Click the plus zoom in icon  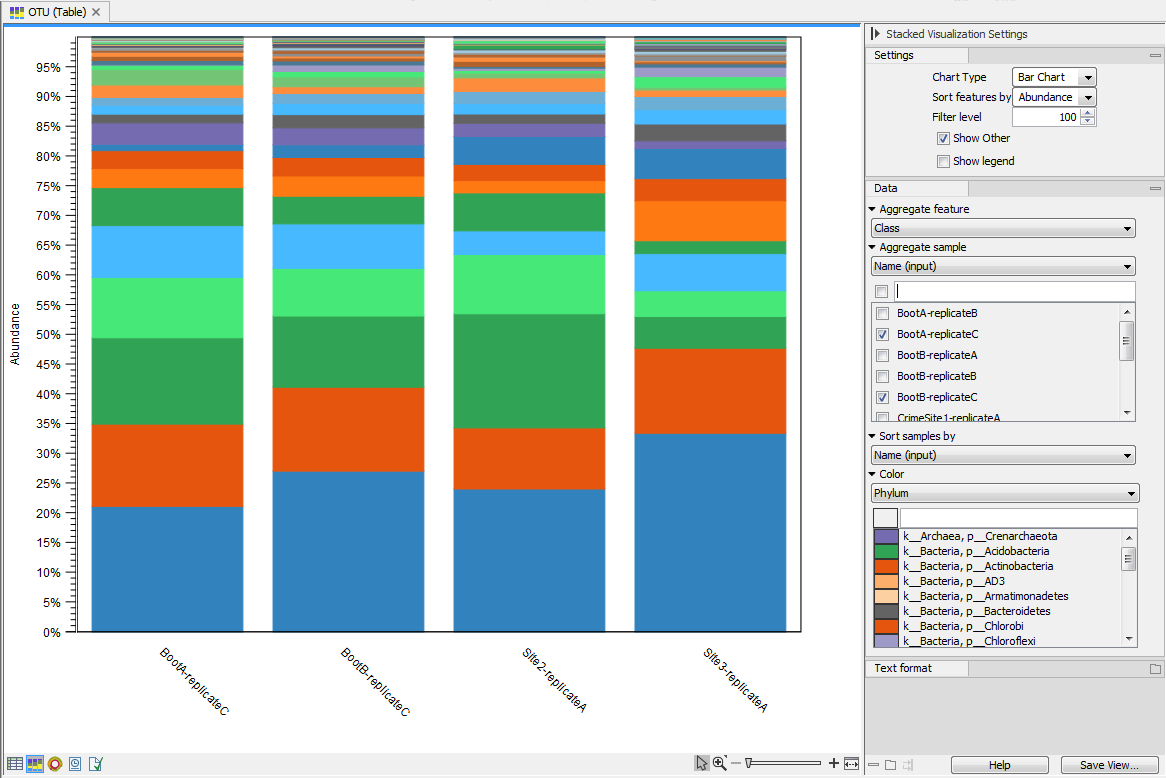coord(834,764)
